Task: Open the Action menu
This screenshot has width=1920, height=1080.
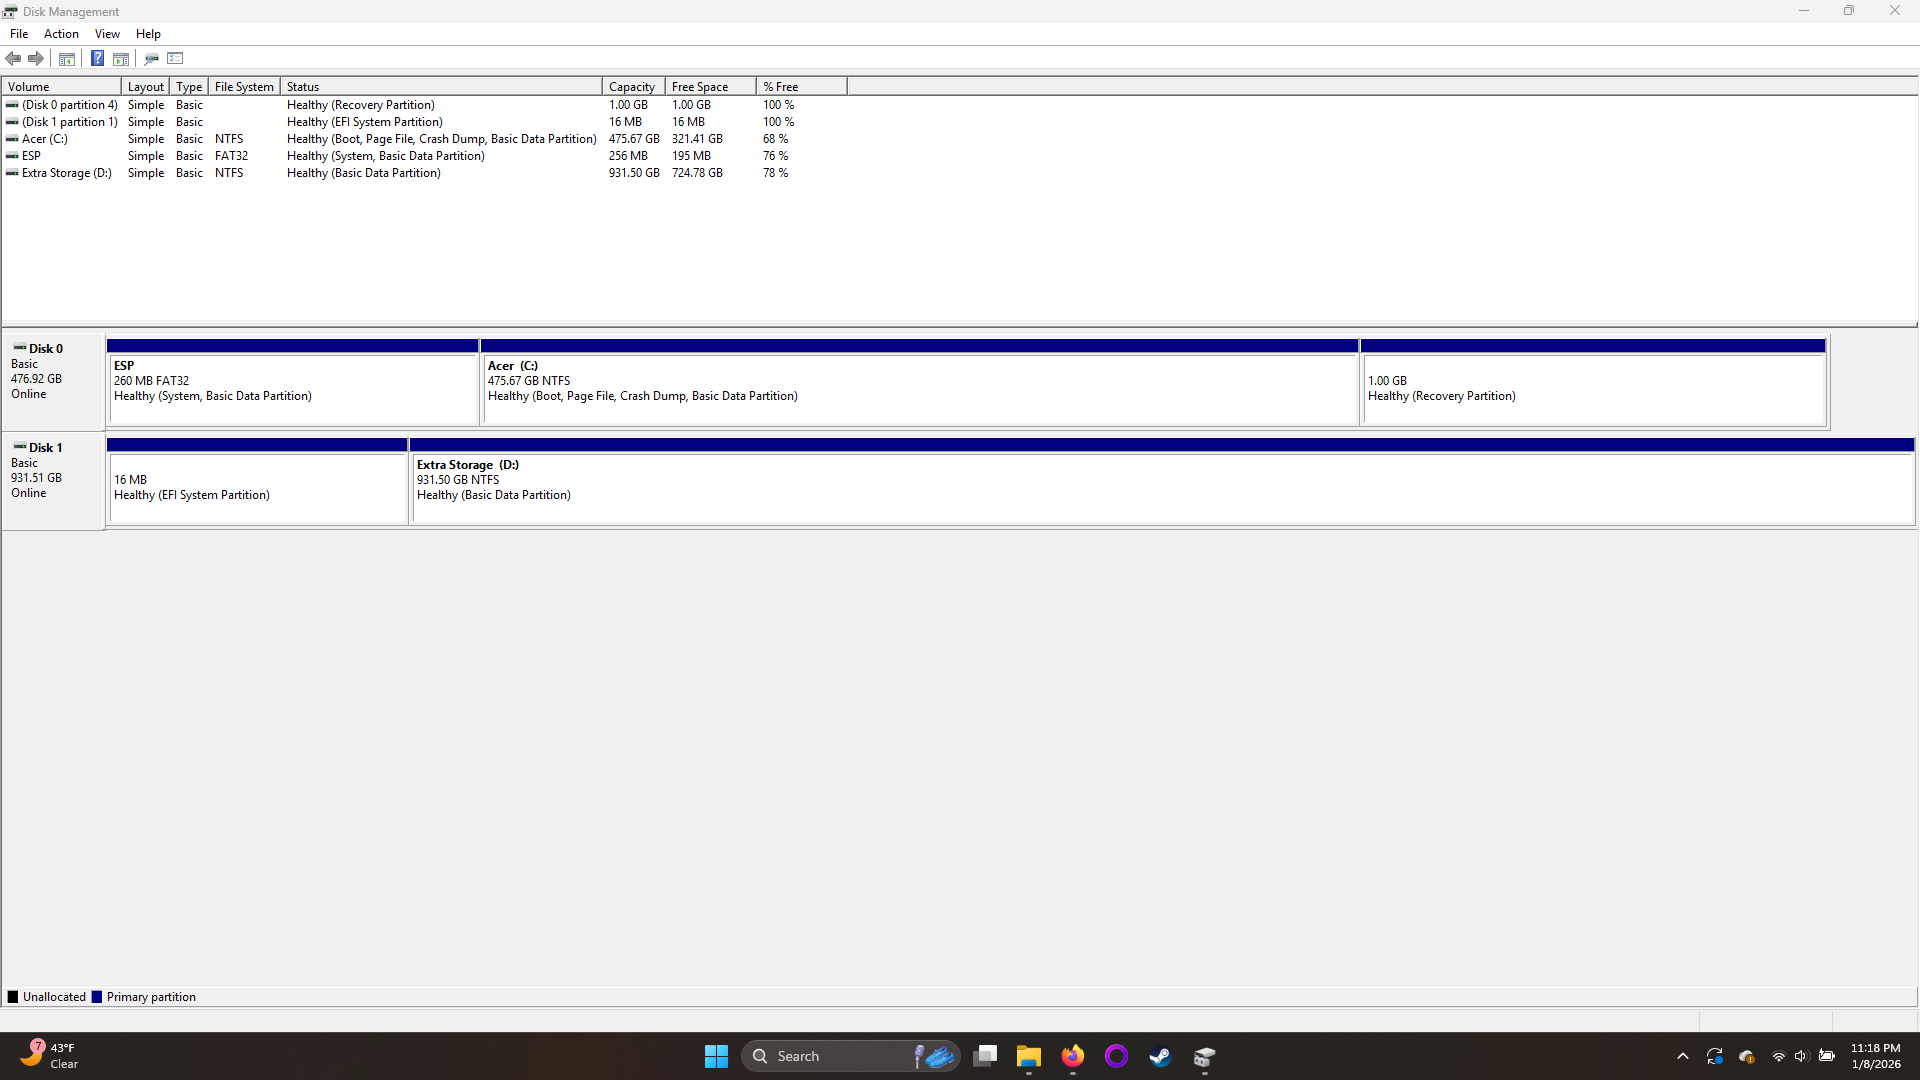Action: pos(61,34)
